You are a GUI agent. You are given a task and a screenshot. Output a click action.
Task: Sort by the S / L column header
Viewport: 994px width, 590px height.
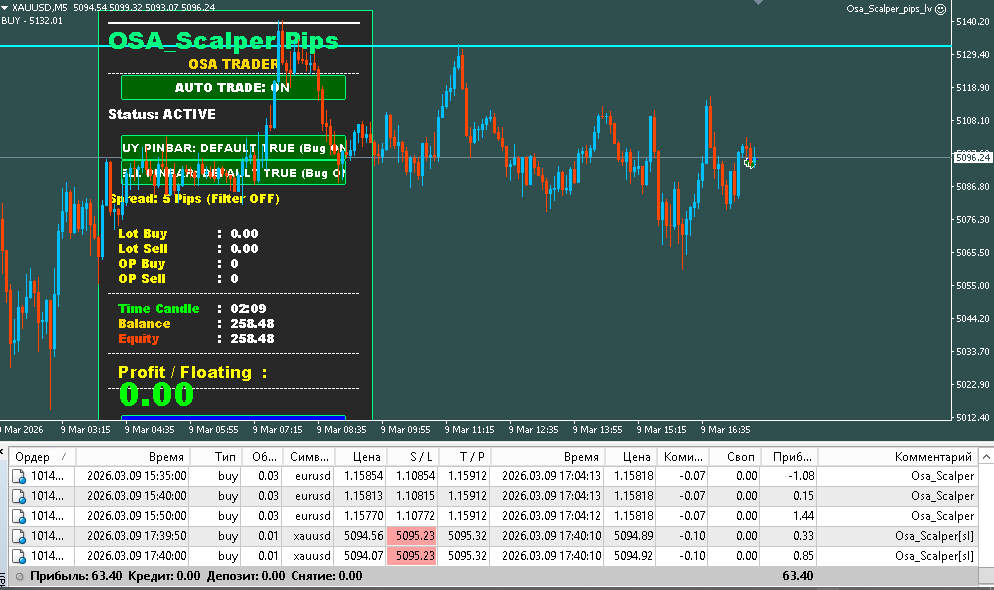coord(411,457)
